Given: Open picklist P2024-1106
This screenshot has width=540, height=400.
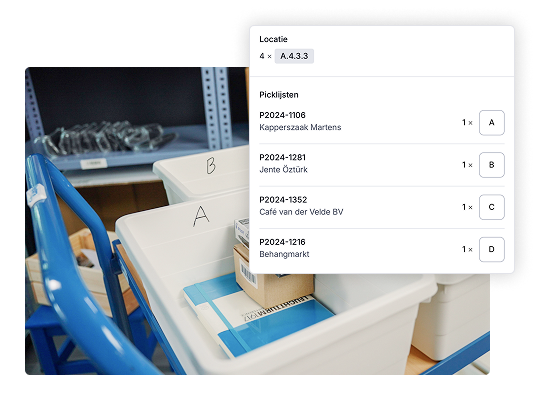Looking at the screenshot, I should click(x=282, y=115).
